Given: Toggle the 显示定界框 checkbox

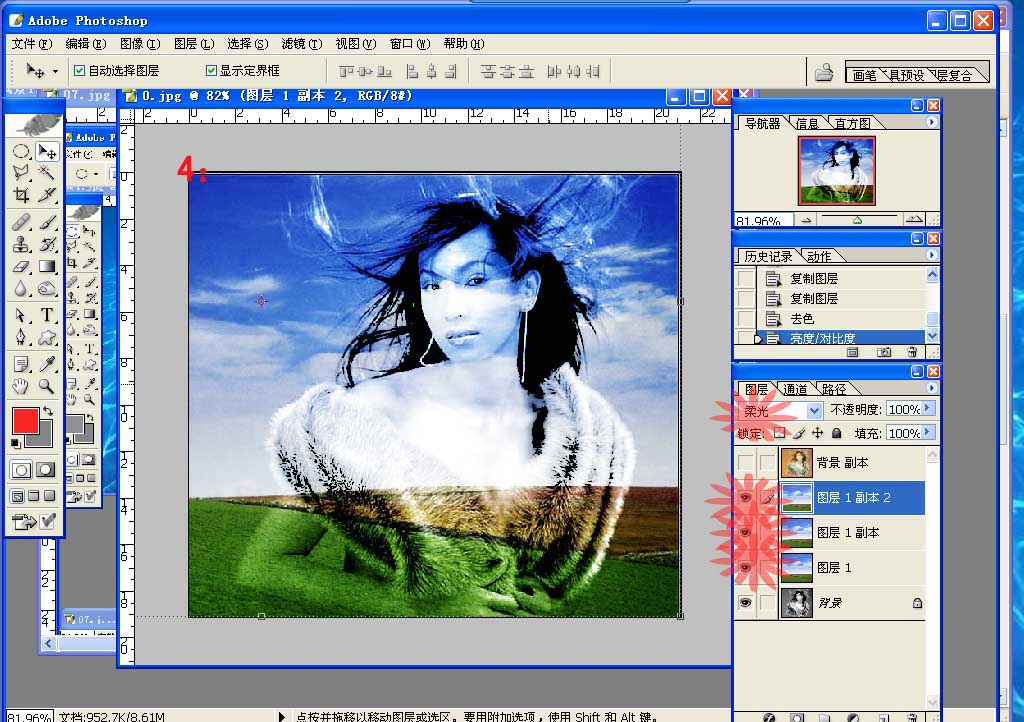Looking at the screenshot, I should [x=211, y=71].
